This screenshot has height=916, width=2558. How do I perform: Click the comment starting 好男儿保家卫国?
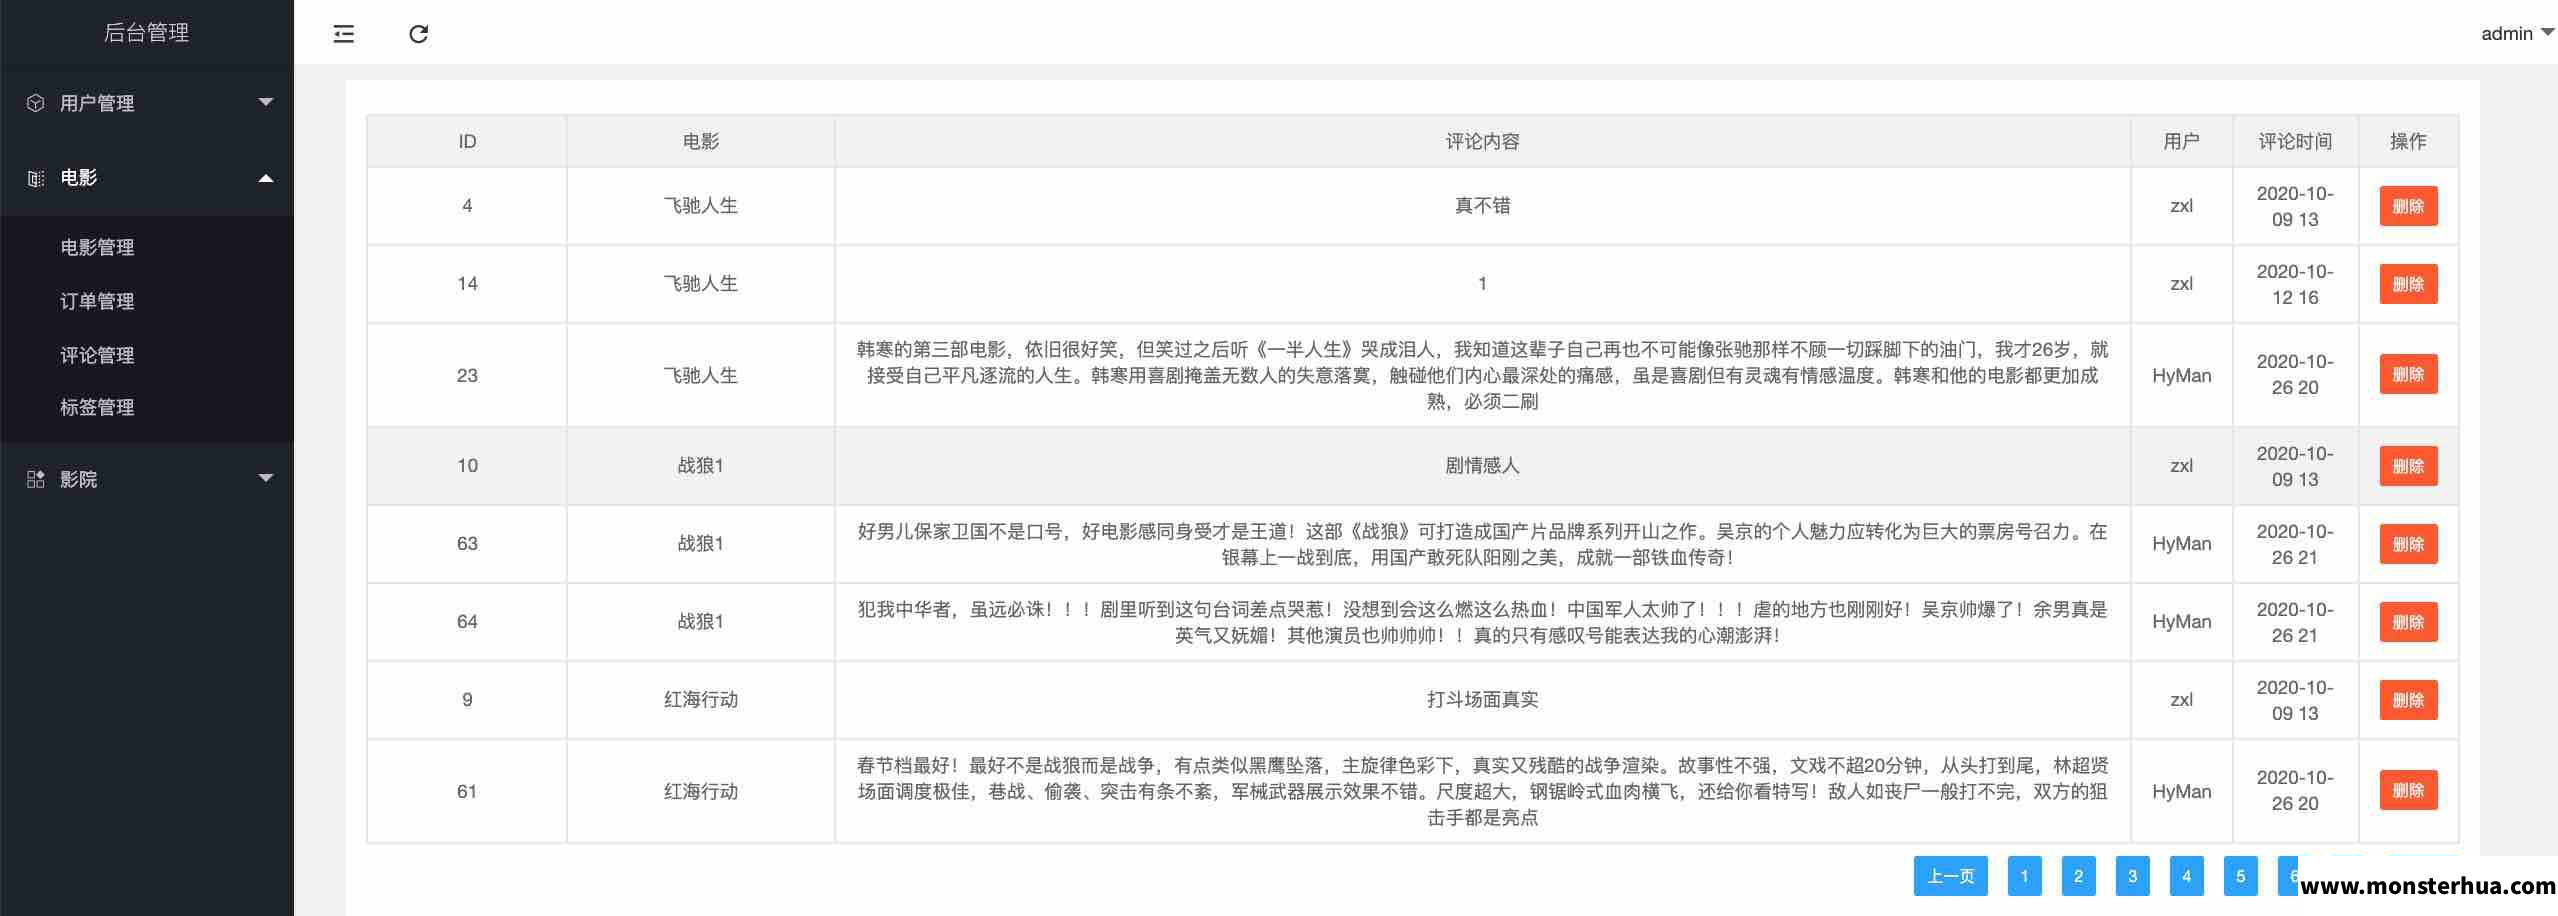pos(1482,544)
